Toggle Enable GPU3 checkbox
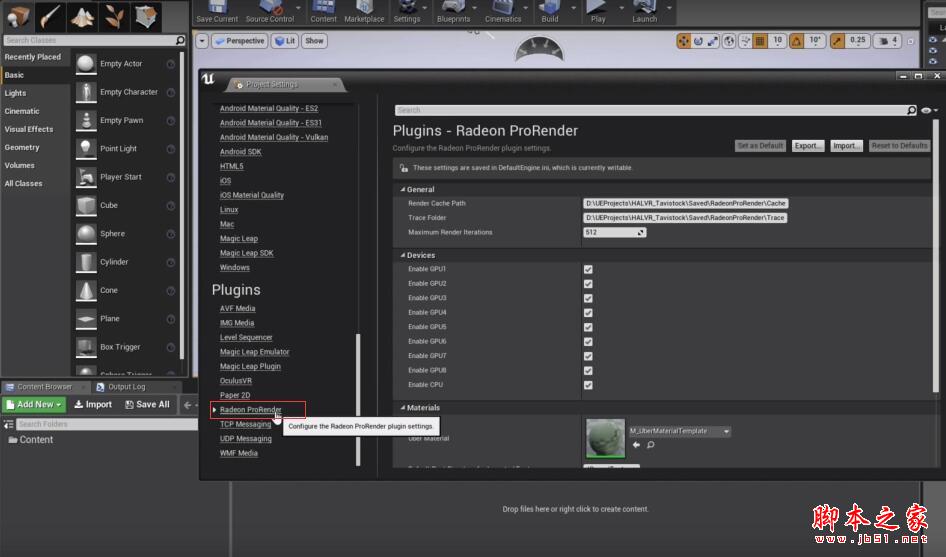The image size is (946, 557). 588,298
